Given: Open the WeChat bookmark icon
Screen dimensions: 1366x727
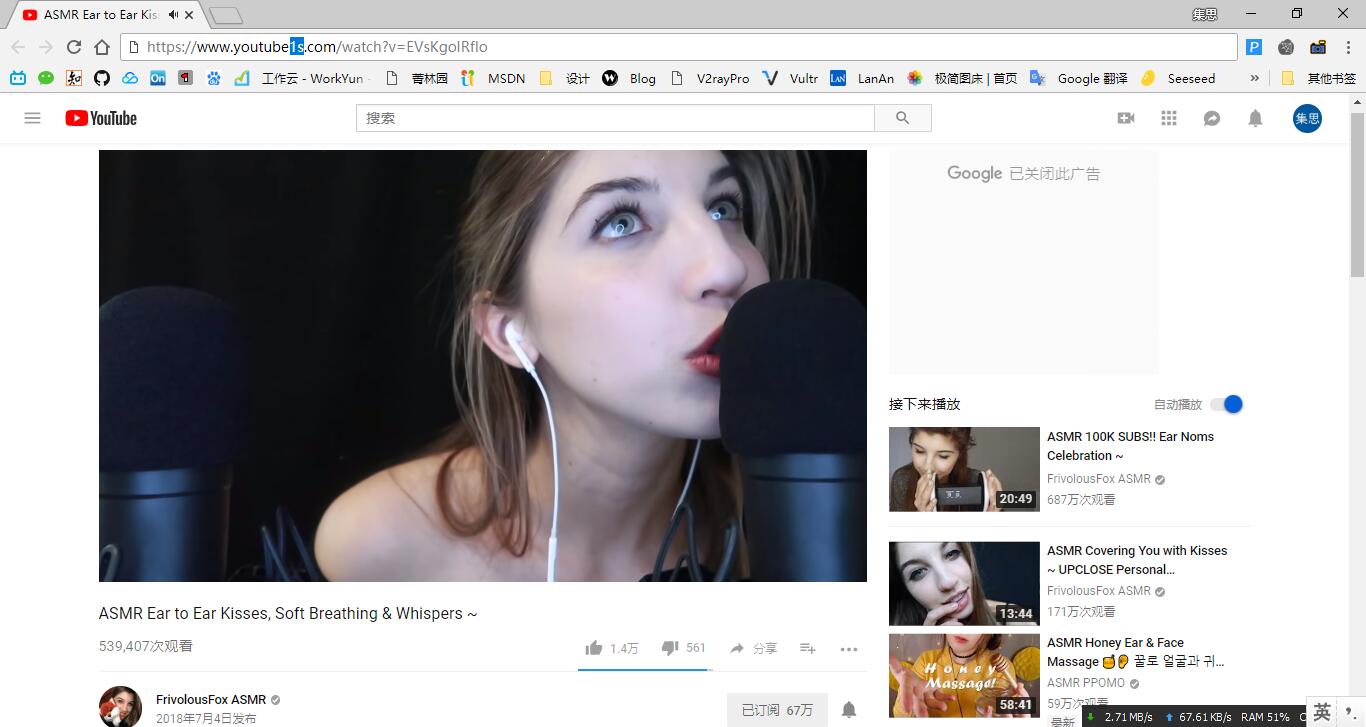Looking at the screenshot, I should 46,78.
